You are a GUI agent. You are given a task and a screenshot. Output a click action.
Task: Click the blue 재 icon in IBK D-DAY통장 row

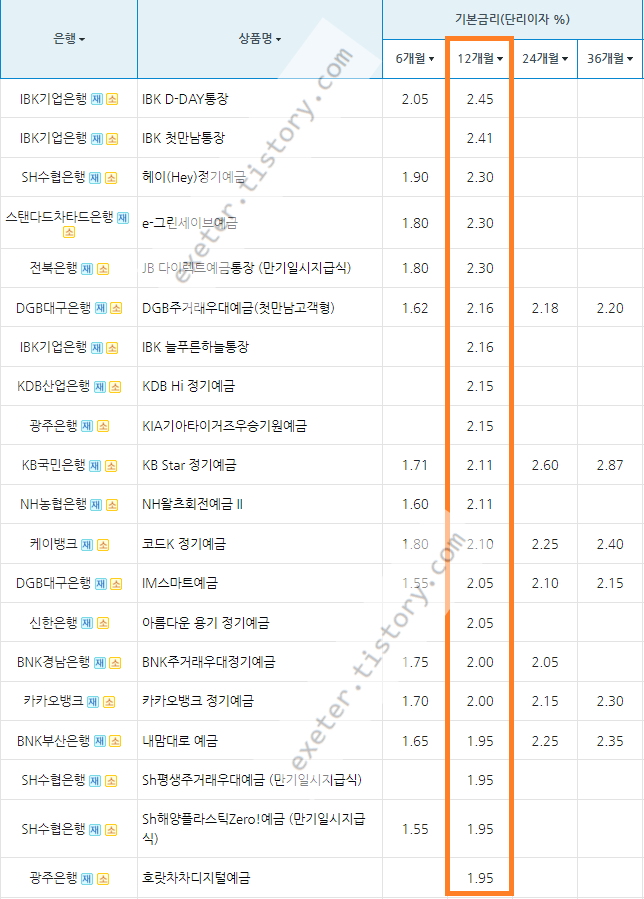(x=97, y=99)
